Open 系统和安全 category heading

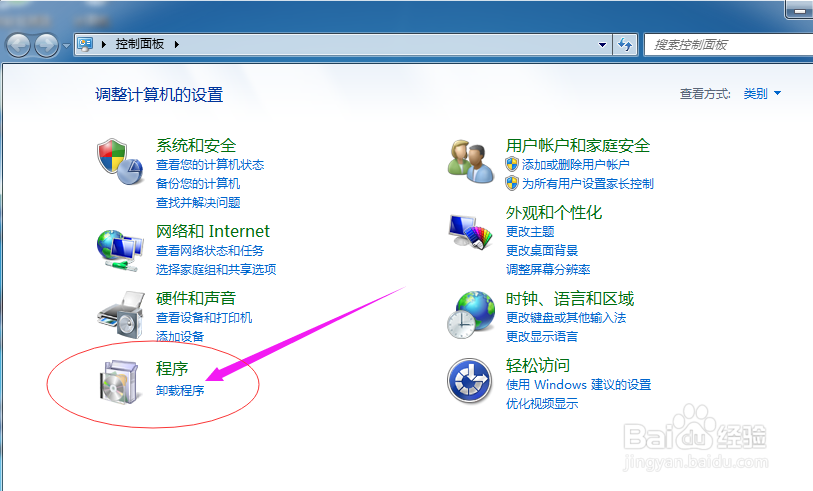pyautogui.click(x=196, y=146)
